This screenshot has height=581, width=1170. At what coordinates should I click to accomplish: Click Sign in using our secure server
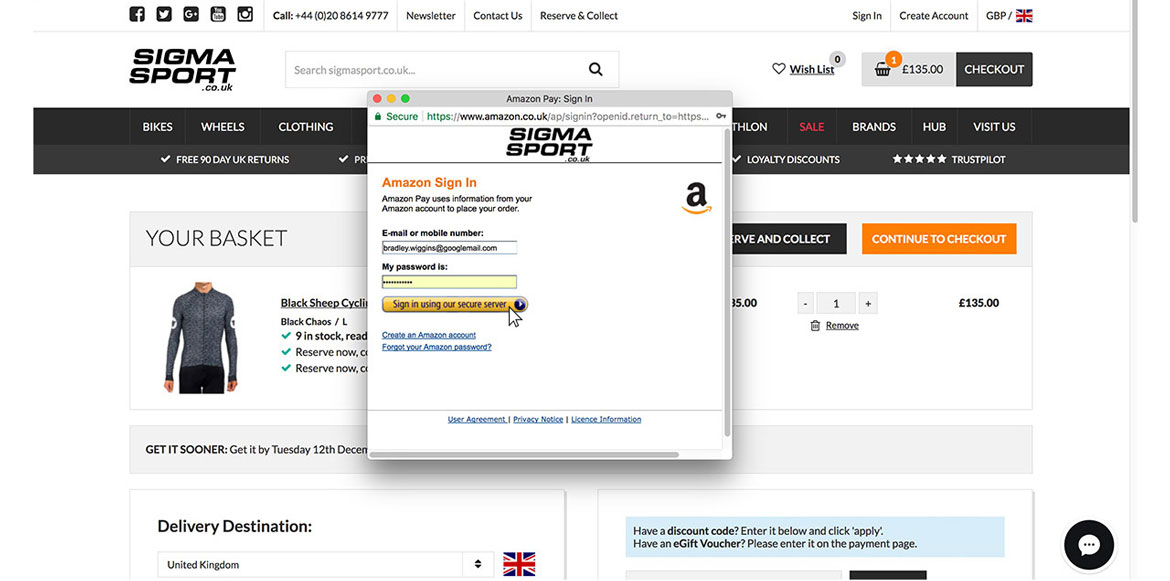pyautogui.click(x=454, y=304)
